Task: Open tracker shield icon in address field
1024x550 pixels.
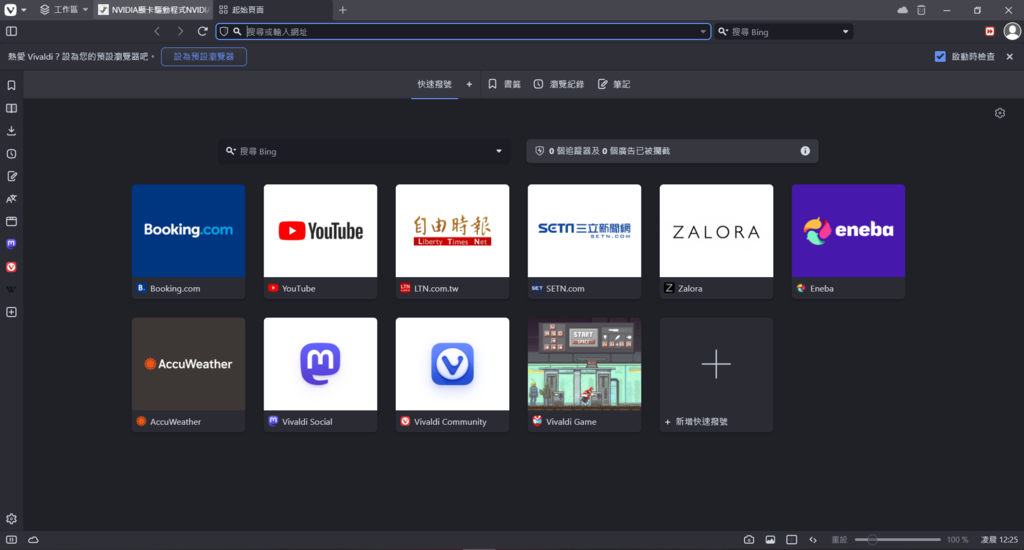Action: point(224,31)
